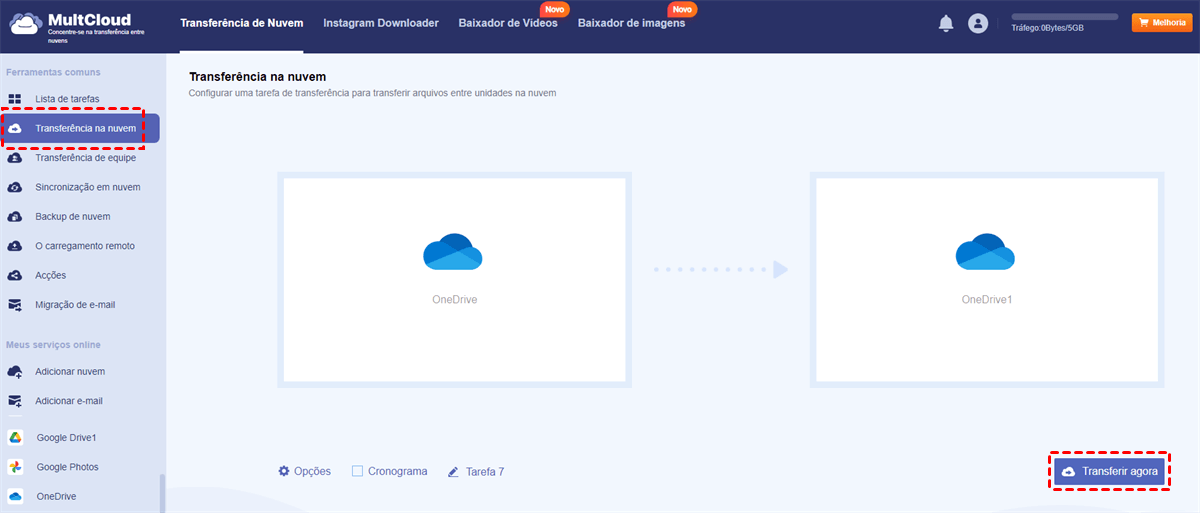Click the source OneDrive cloud icon

coord(453,252)
